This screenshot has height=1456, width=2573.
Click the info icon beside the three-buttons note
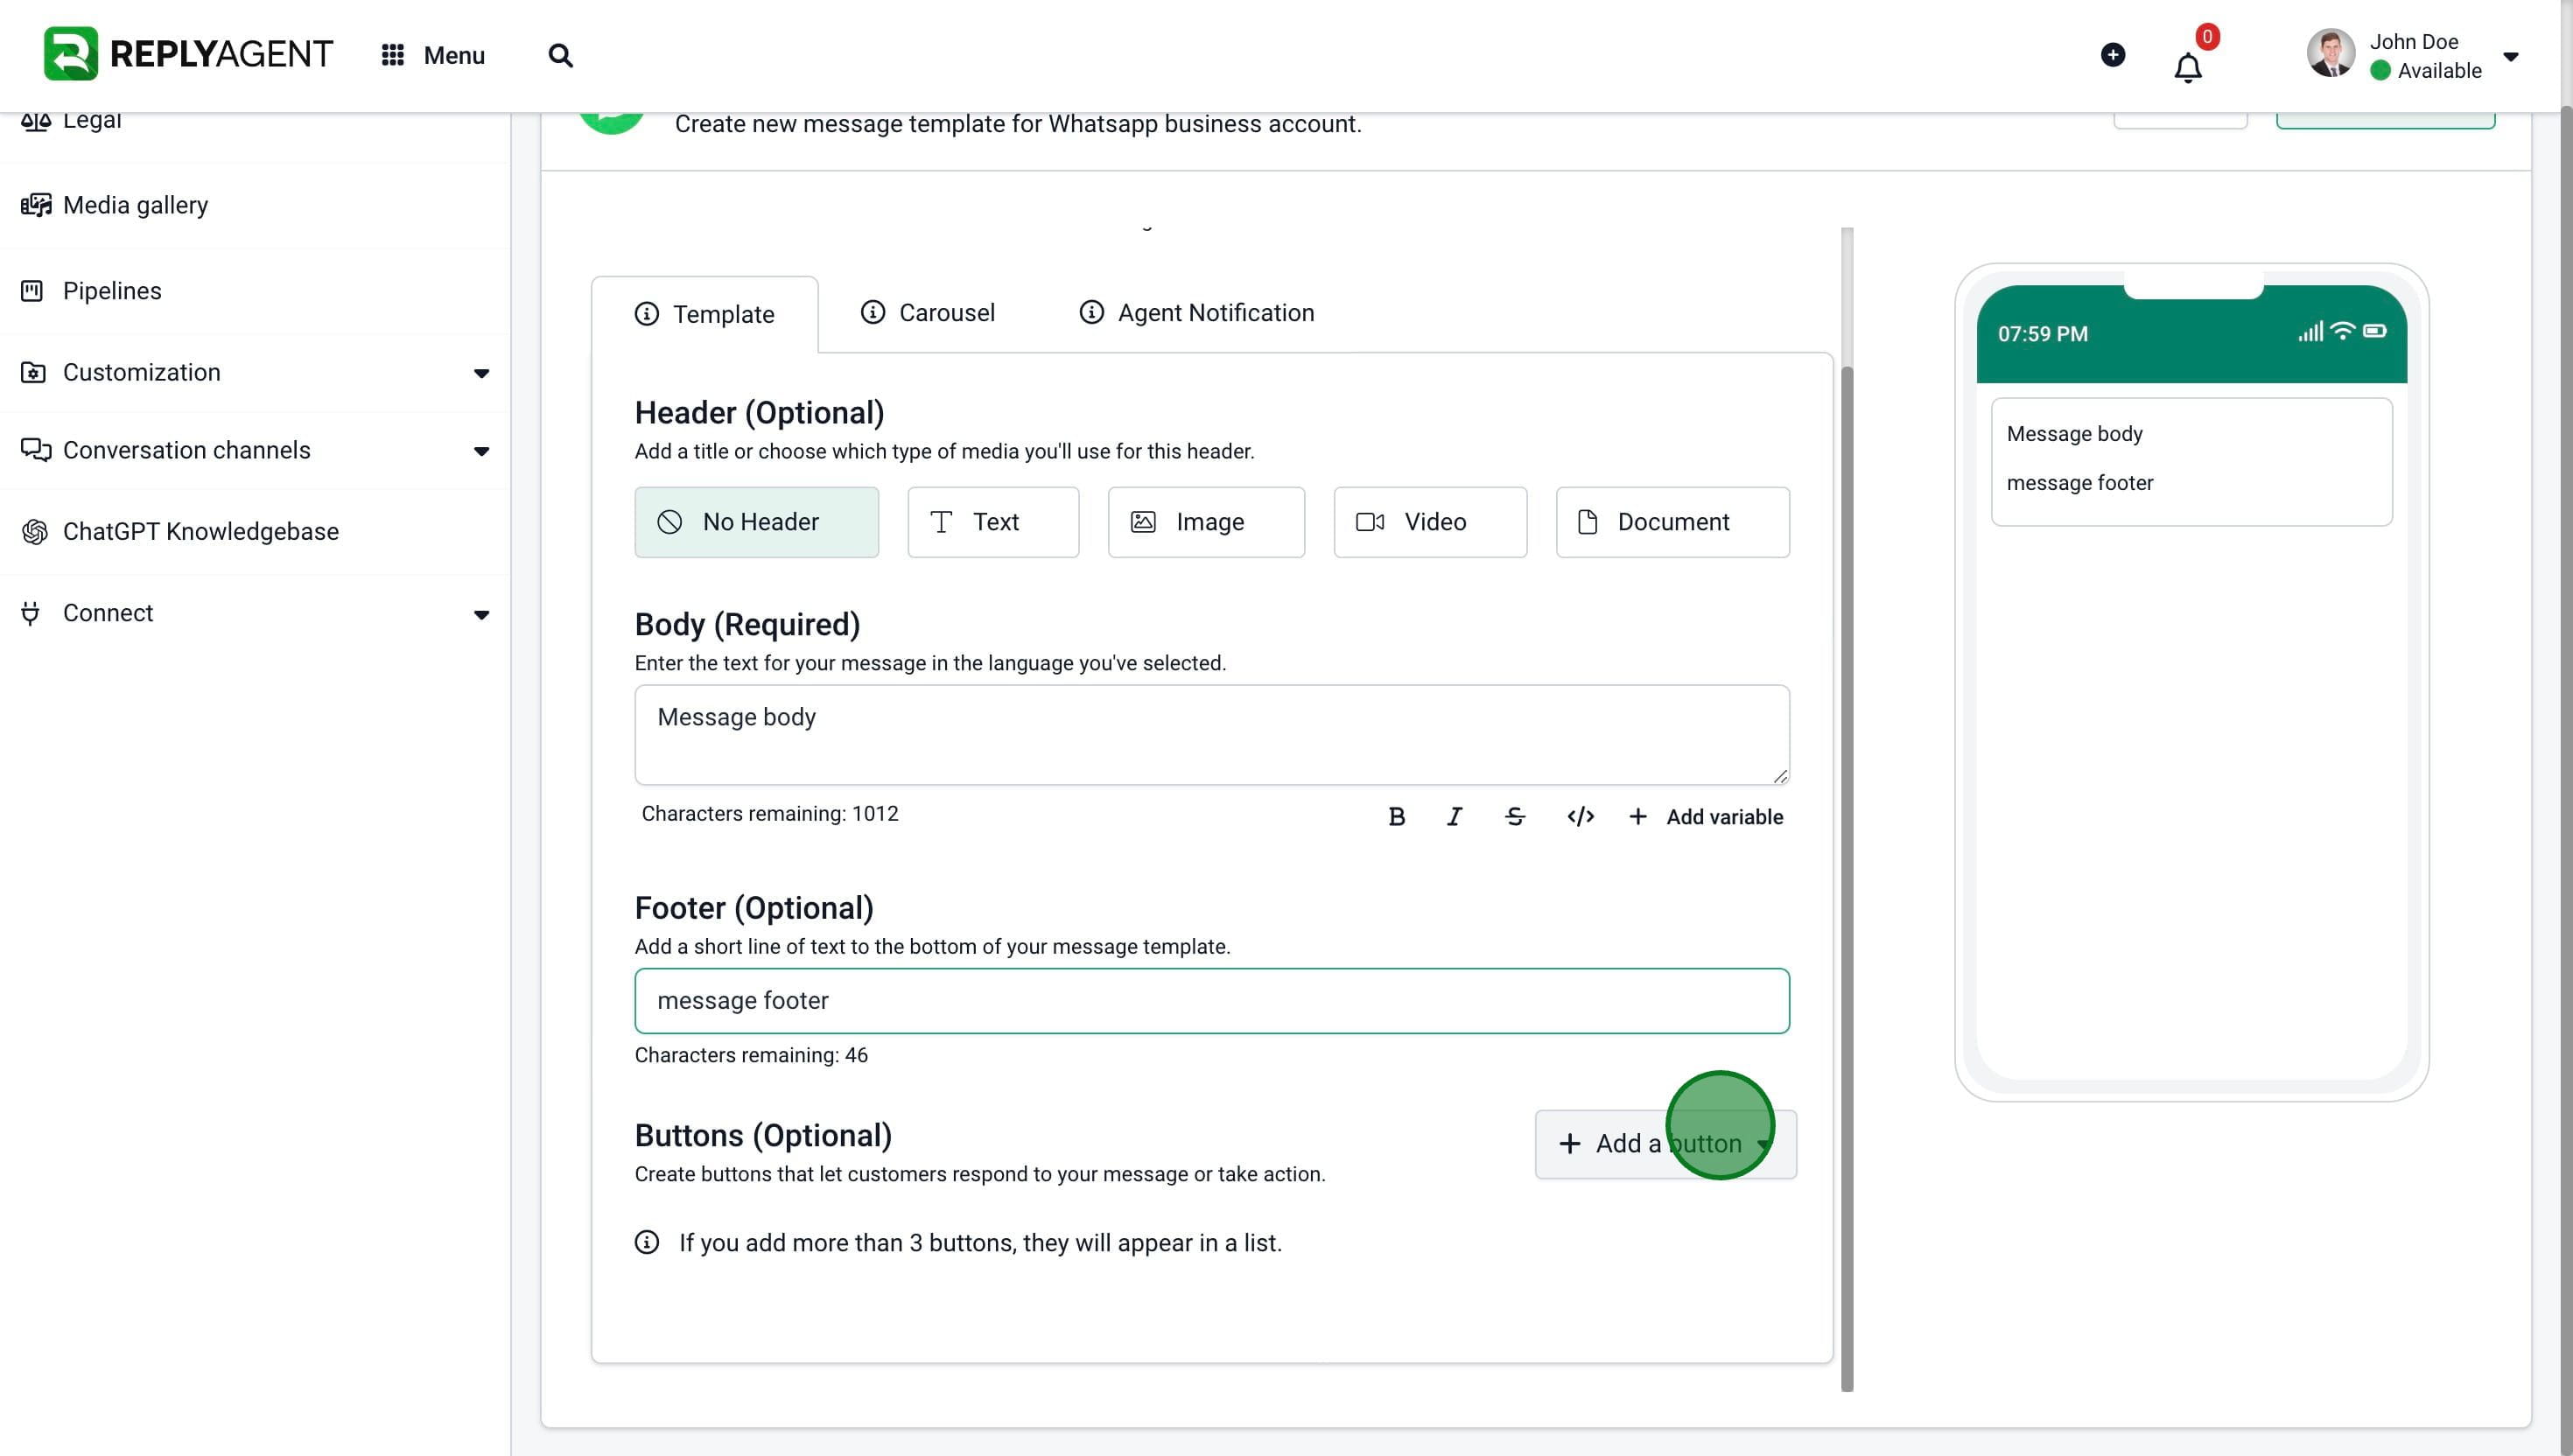point(647,1242)
